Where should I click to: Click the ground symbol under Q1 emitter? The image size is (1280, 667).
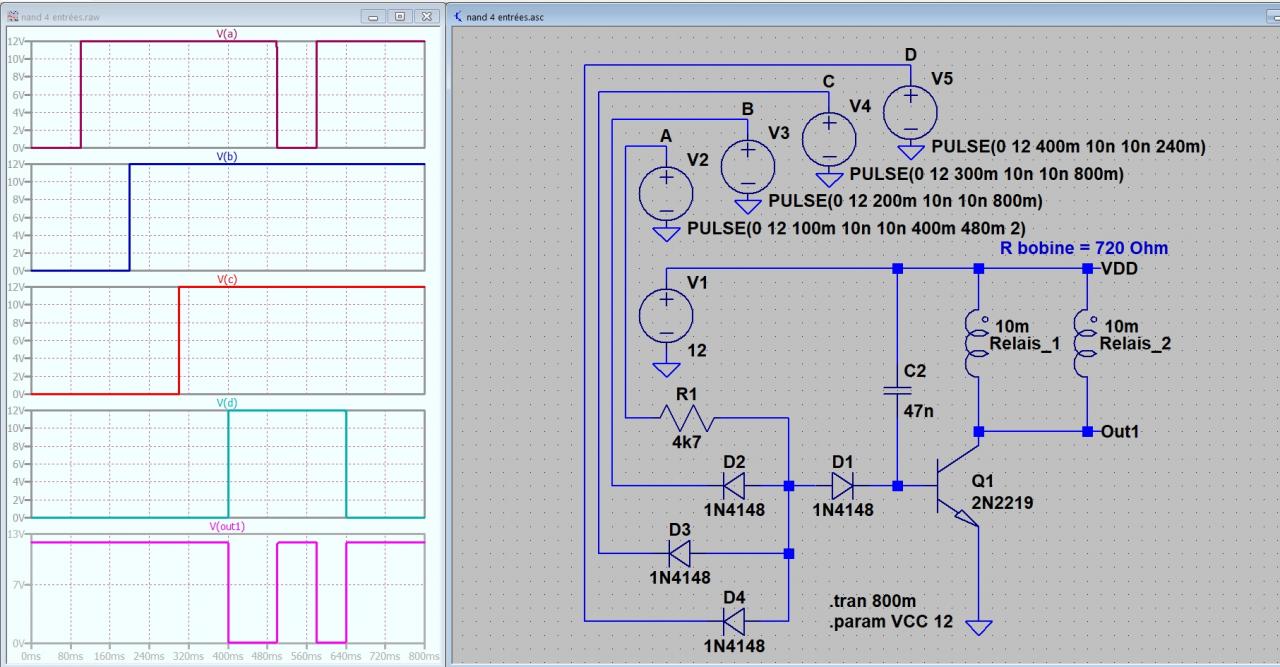(979, 626)
